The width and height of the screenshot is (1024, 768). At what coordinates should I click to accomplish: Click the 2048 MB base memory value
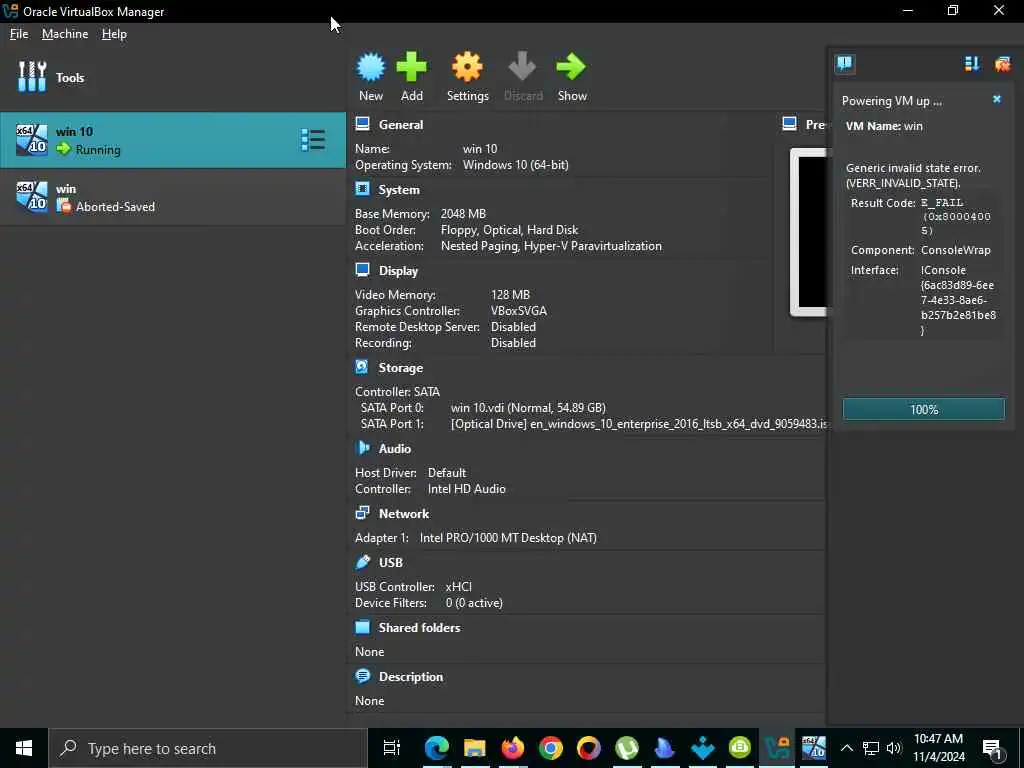[463, 214]
